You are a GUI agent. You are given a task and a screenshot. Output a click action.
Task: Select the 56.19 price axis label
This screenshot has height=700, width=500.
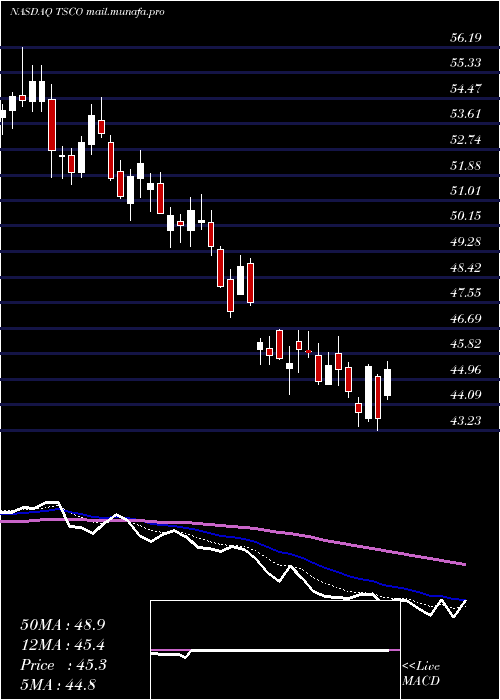click(x=465, y=38)
